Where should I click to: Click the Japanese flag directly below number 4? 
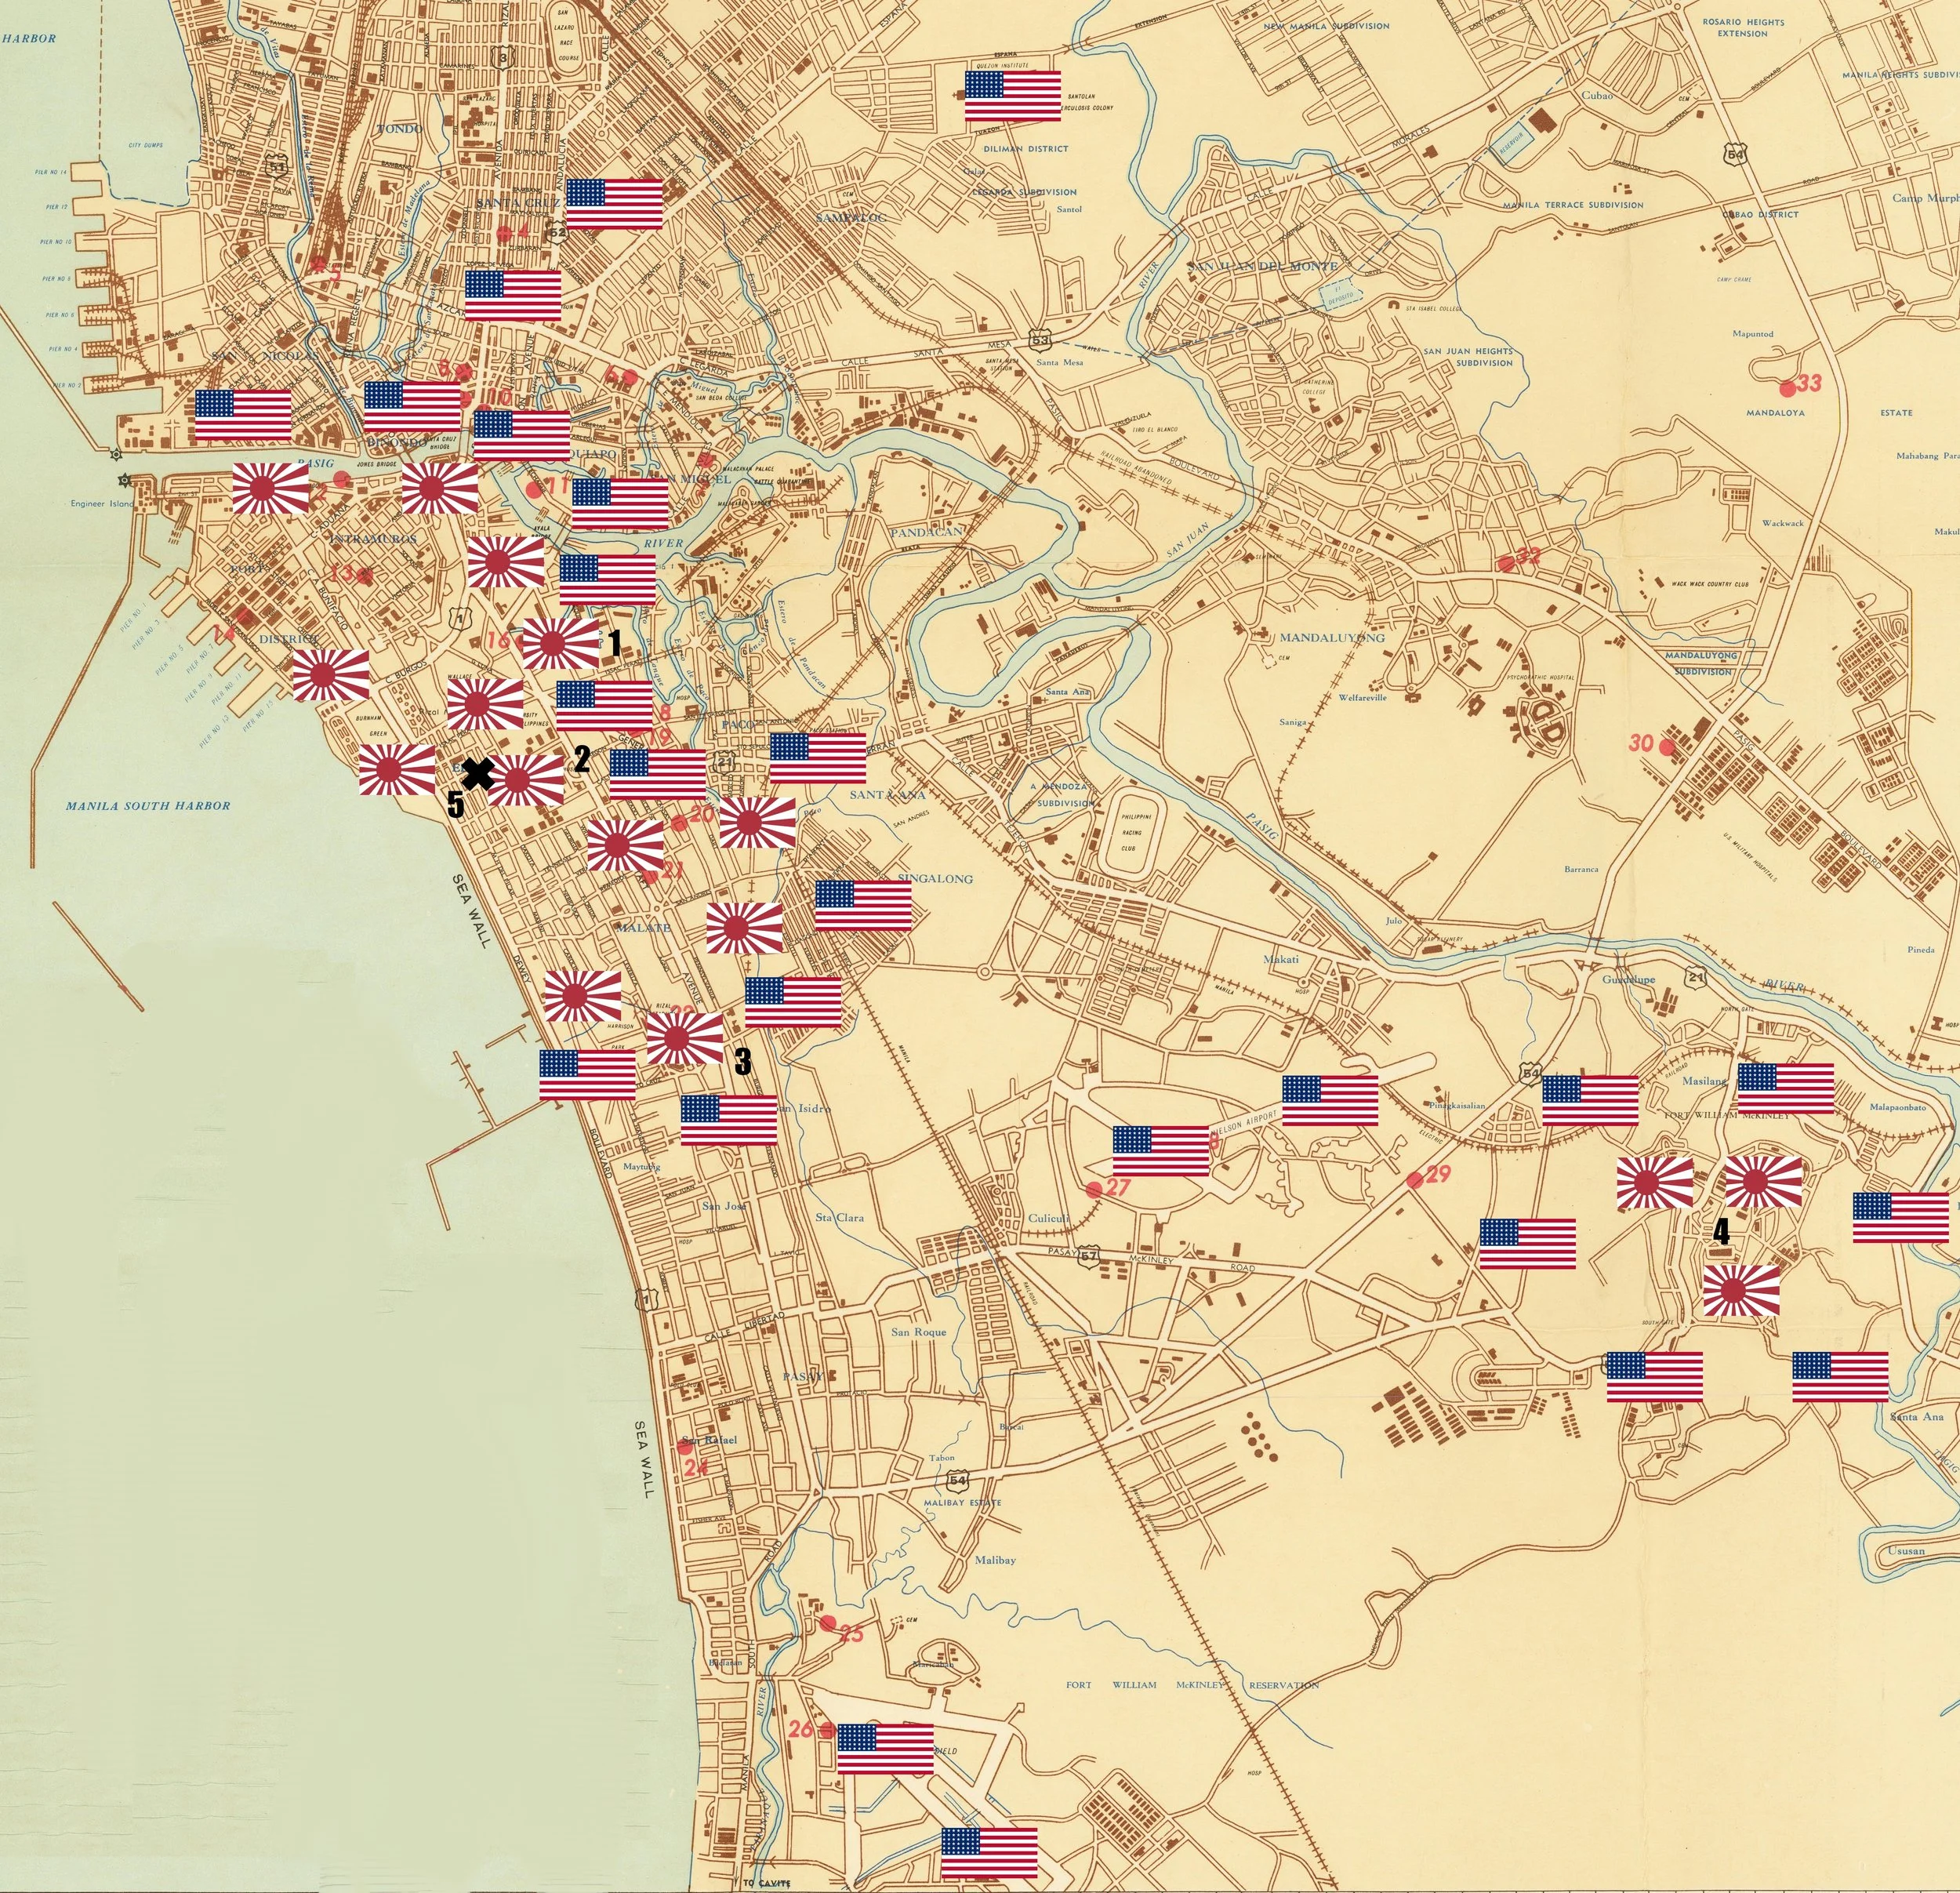point(1741,1290)
